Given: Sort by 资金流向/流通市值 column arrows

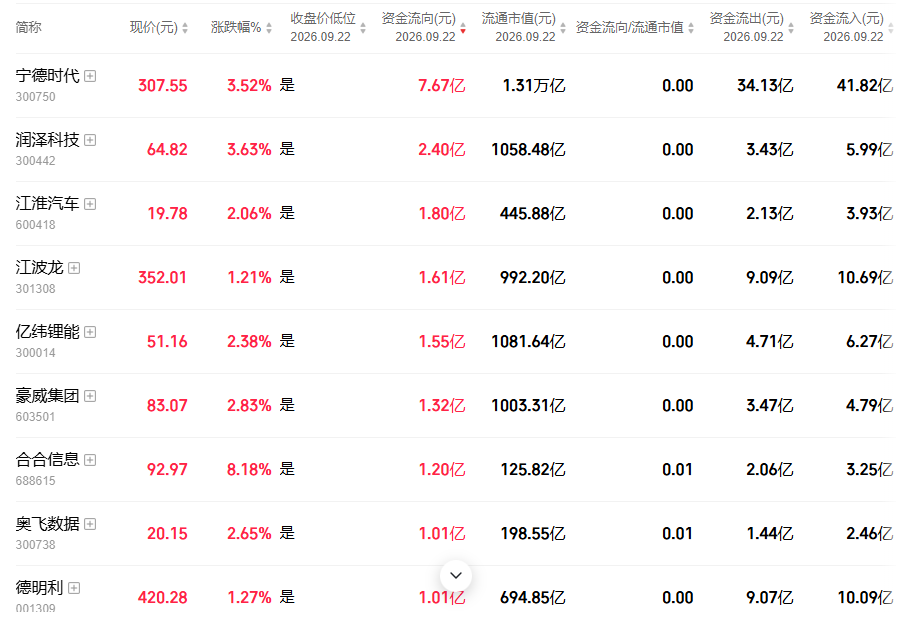Looking at the screenshot, I should click(x=690, y=28).
